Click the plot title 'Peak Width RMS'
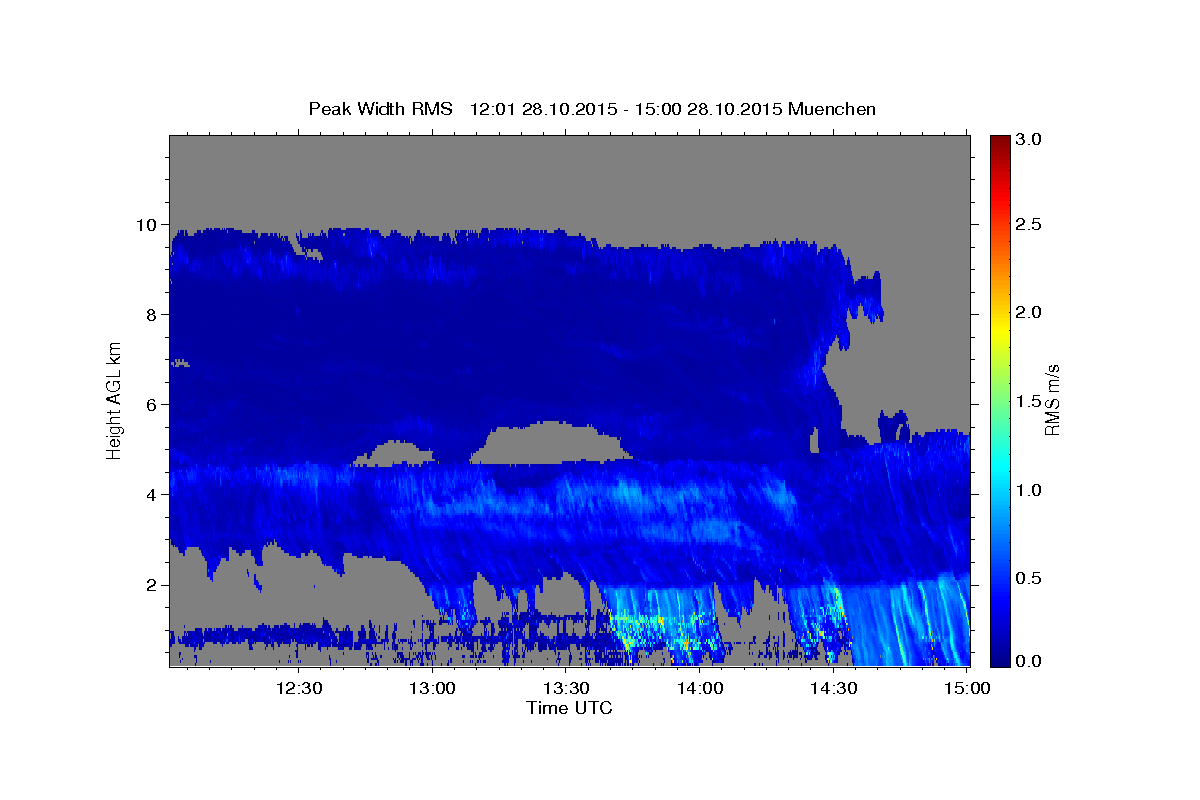The height and width of the screenshot is (800, 1200). pyautogui.click(x=380, y=109)
